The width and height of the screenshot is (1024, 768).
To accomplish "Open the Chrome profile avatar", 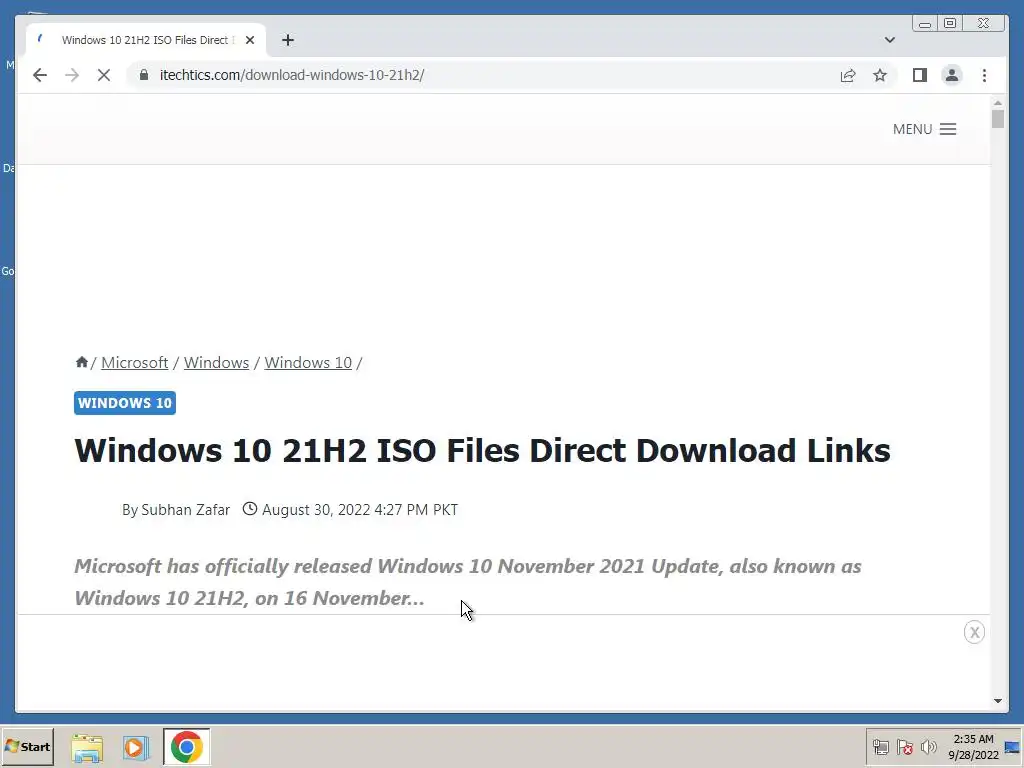I will [952, 75].
